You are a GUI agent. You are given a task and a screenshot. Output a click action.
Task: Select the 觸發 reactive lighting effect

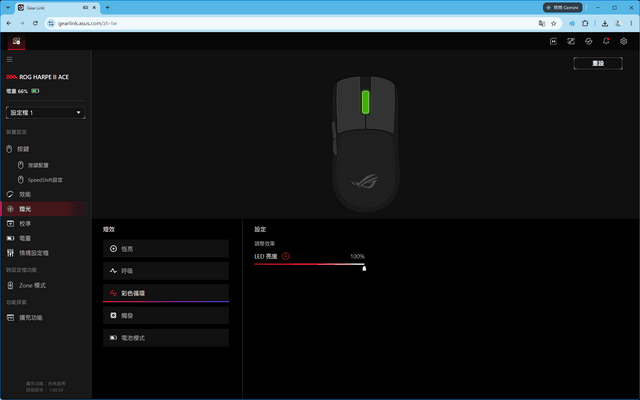click(166, 316)
